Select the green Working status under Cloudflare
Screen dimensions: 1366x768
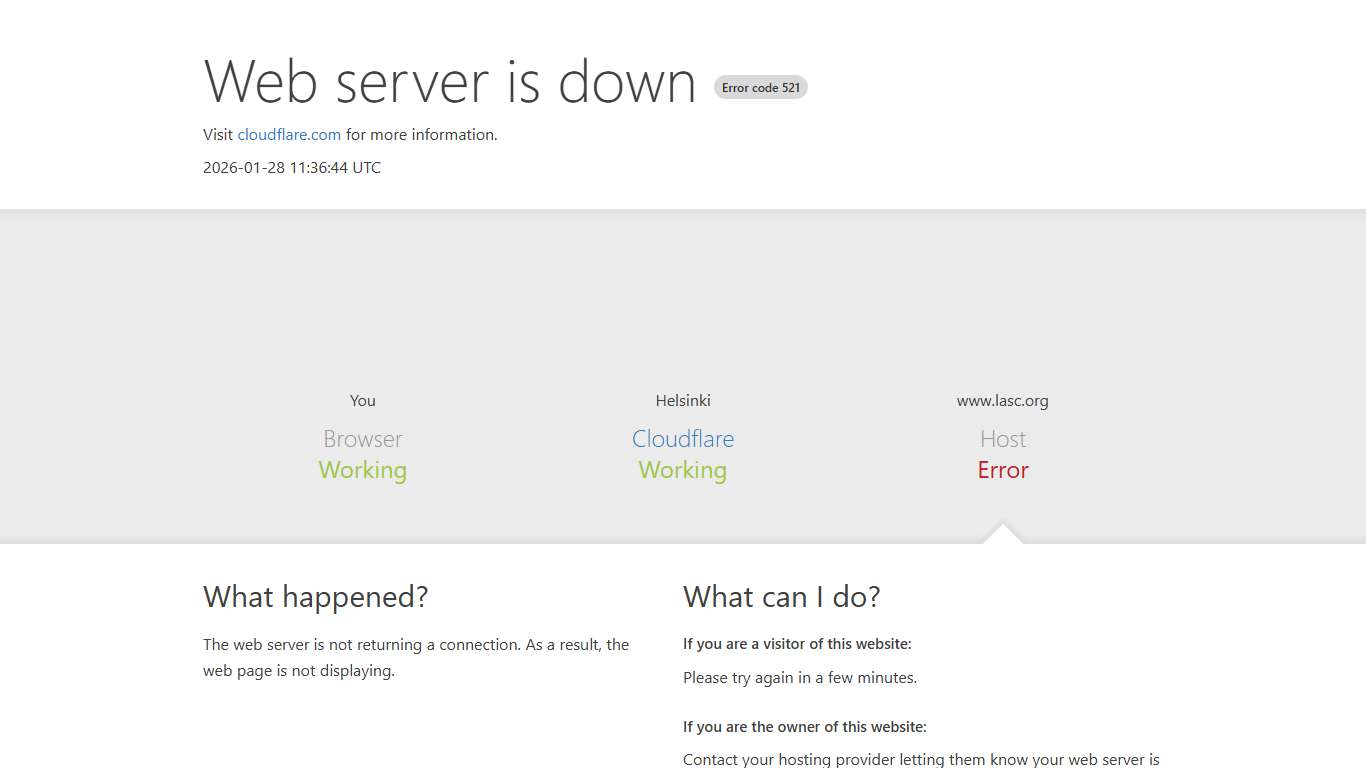point(683,470)
